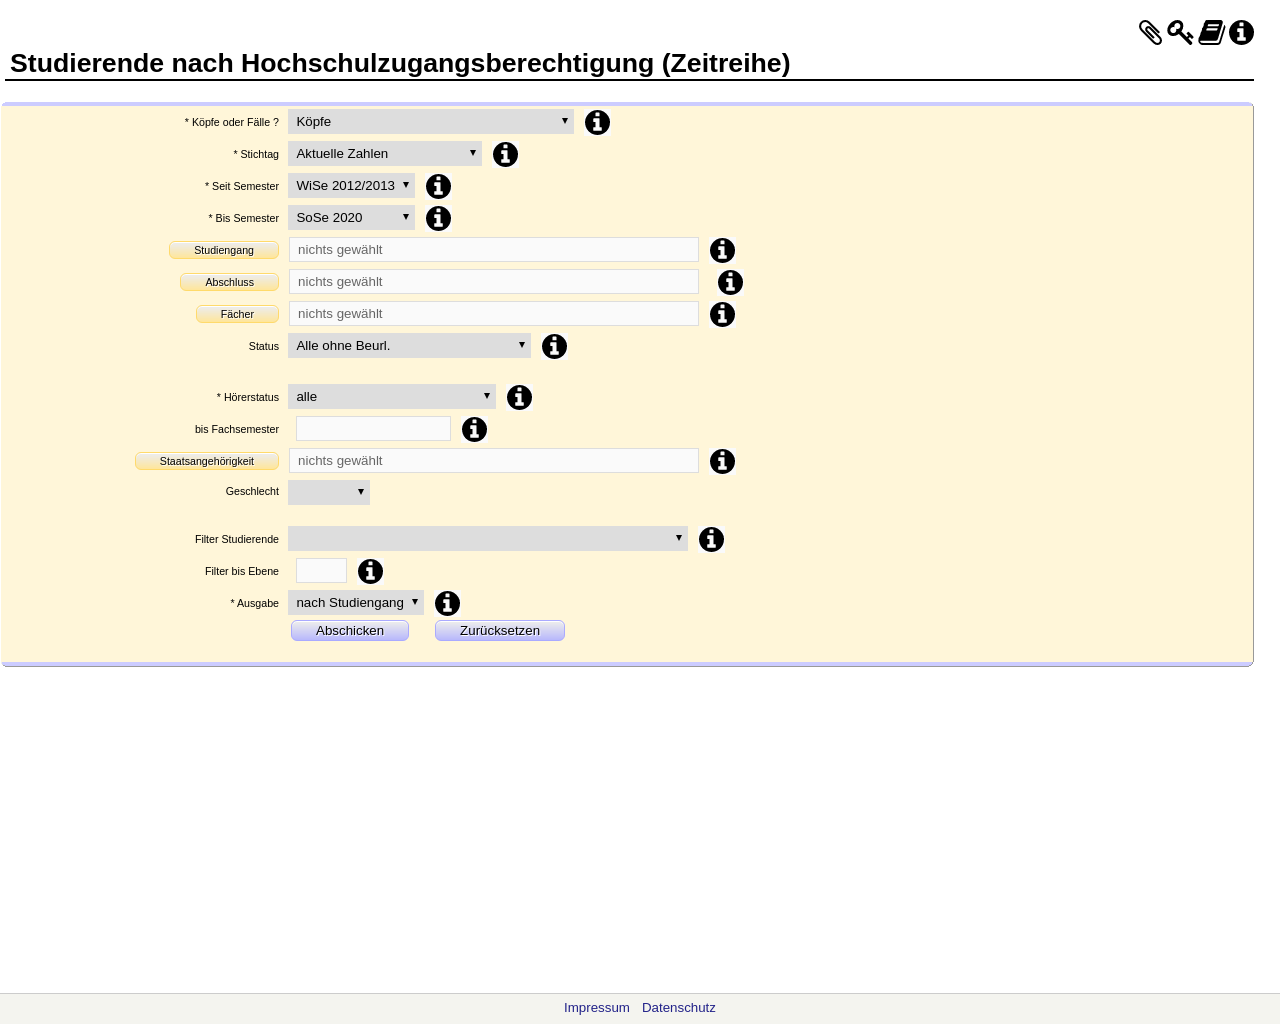Show info for Stichtag field
The width and height of the screenshot is (1280, 1024).
coord(505,154)
